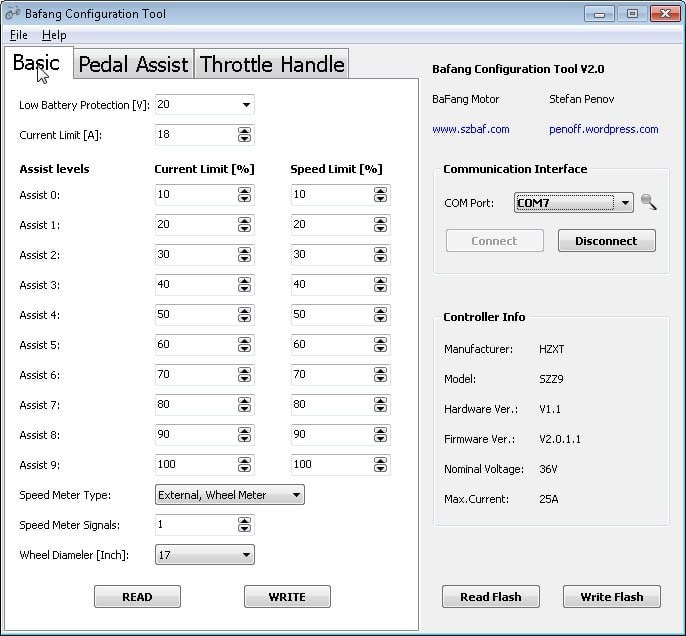
Task: Click the Assist 9 speed limit spinner
Action: pyautogui.click(x=381, y=465)
